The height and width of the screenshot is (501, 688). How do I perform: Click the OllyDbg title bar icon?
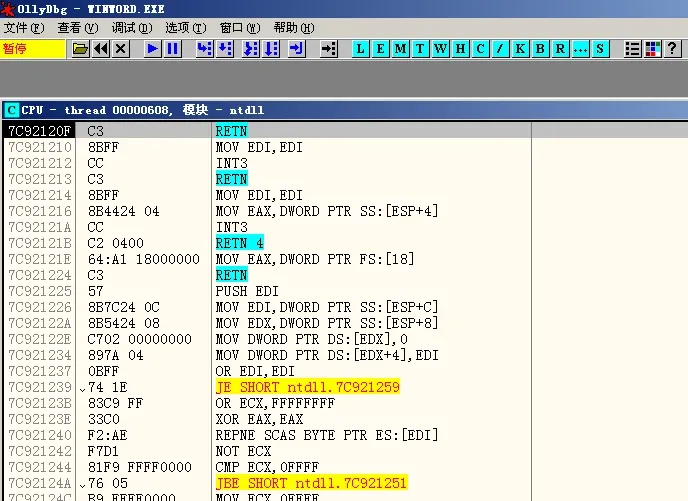pos(7,9)
